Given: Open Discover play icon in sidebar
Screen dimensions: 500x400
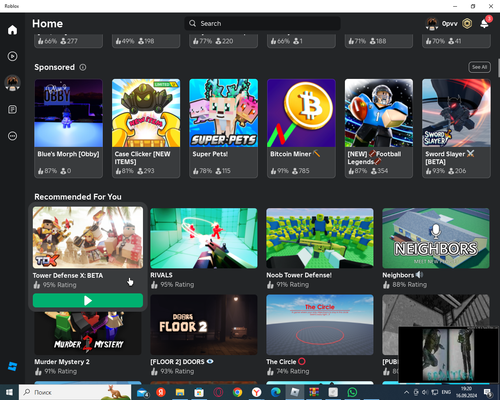Looking at the screenshot, I should point(12,56).
